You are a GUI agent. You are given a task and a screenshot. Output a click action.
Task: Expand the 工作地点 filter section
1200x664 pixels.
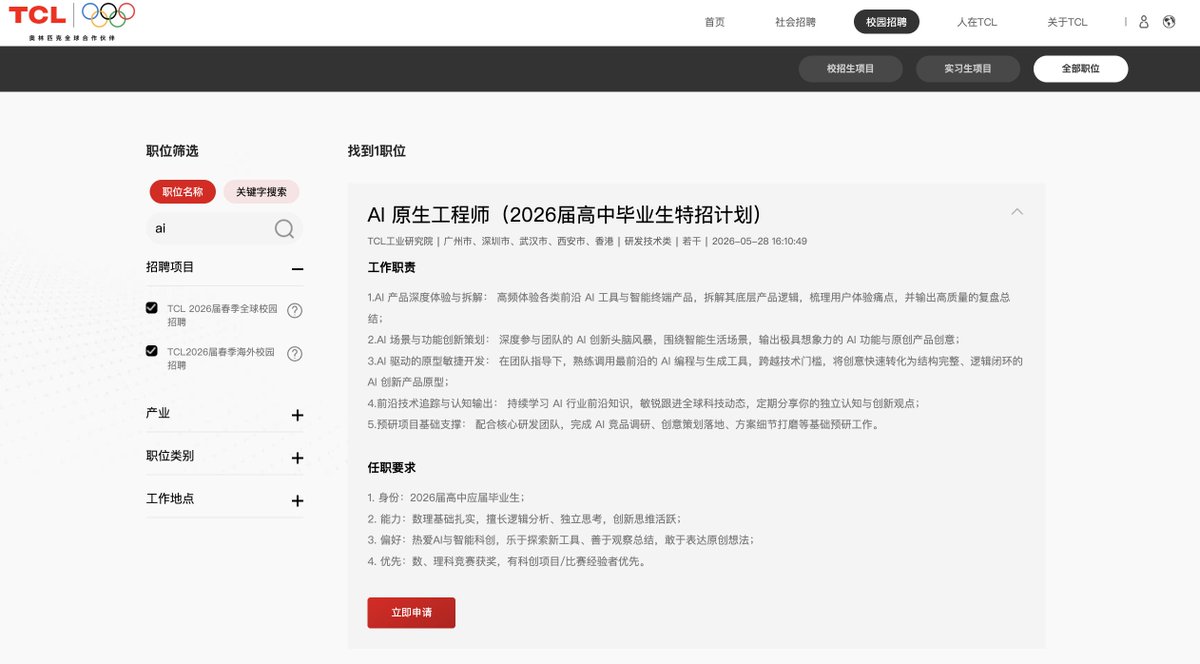pyautogui.click(x=297, y=500)
